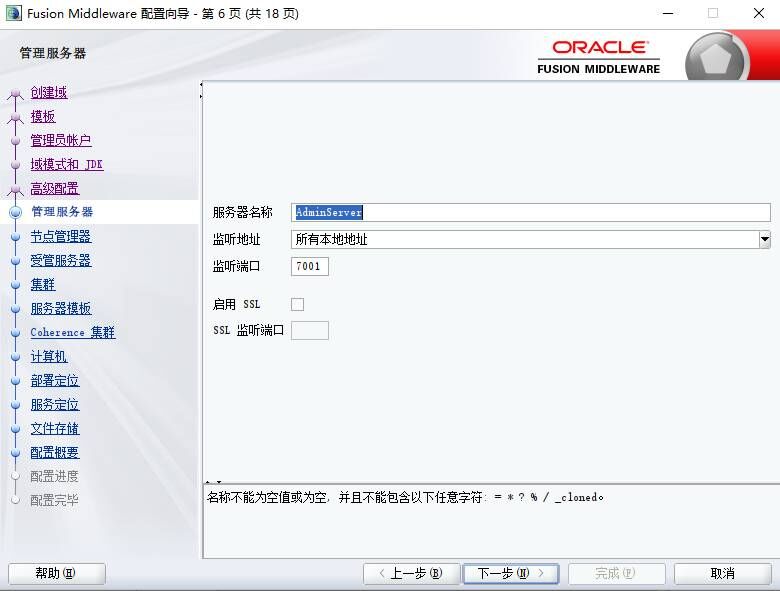
Task: Close the configuration wizard window
Action: [759, 13]
